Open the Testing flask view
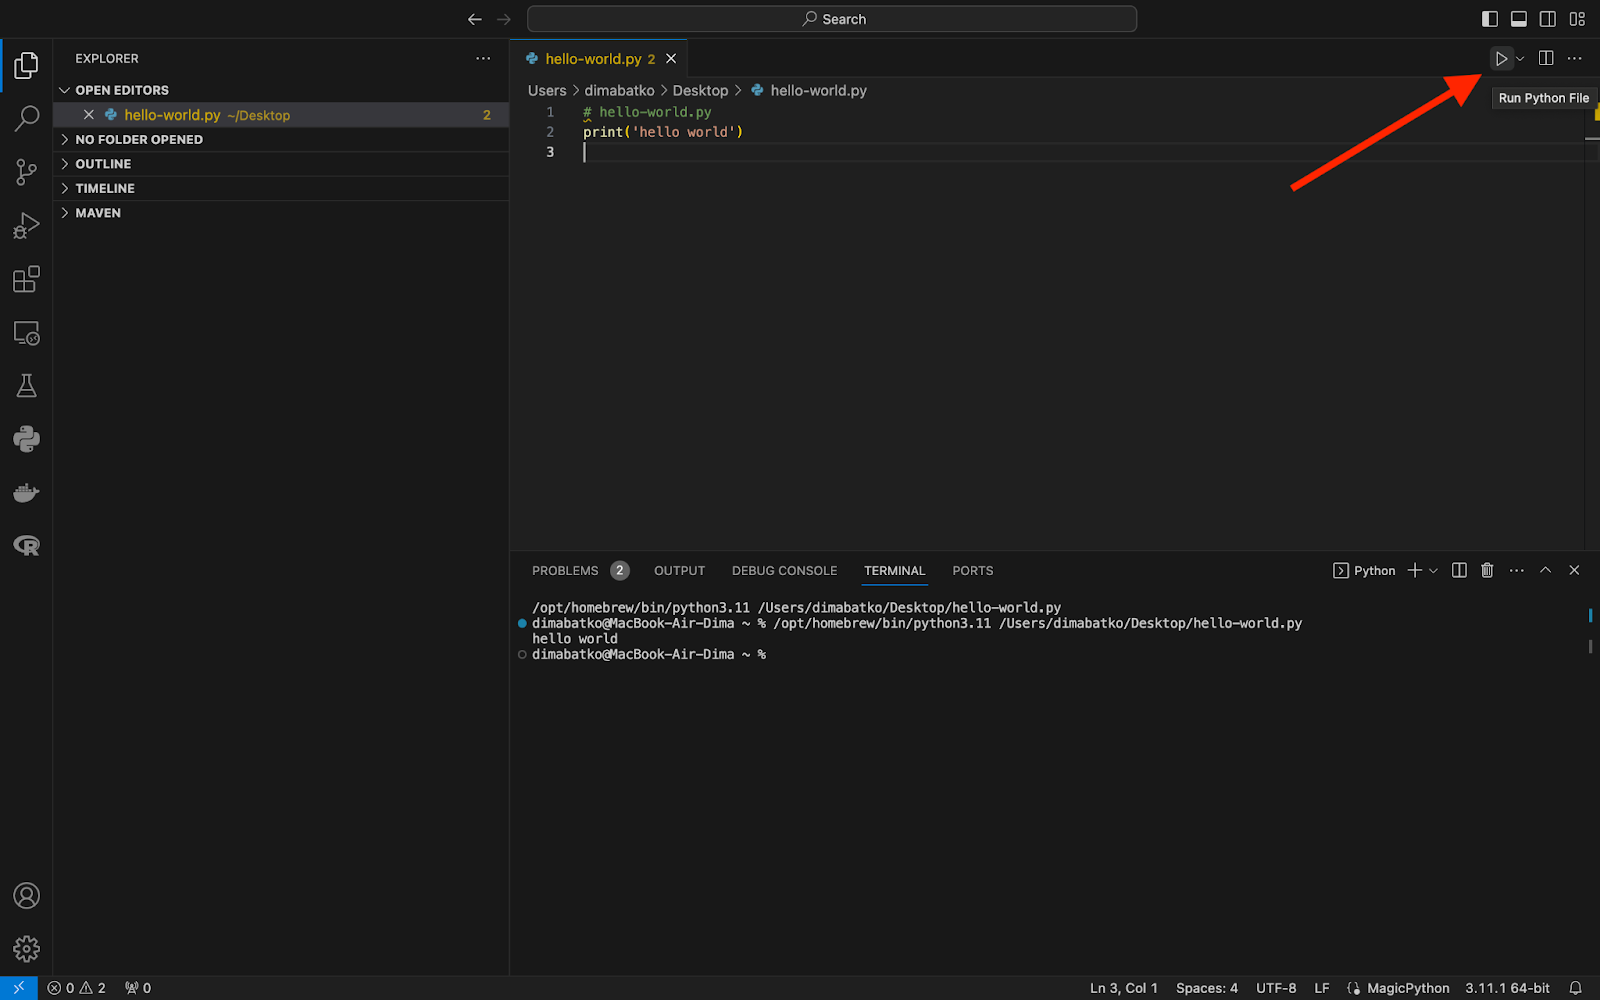The height and width of the screenshot is (1000, 1600). click(26, 386)
